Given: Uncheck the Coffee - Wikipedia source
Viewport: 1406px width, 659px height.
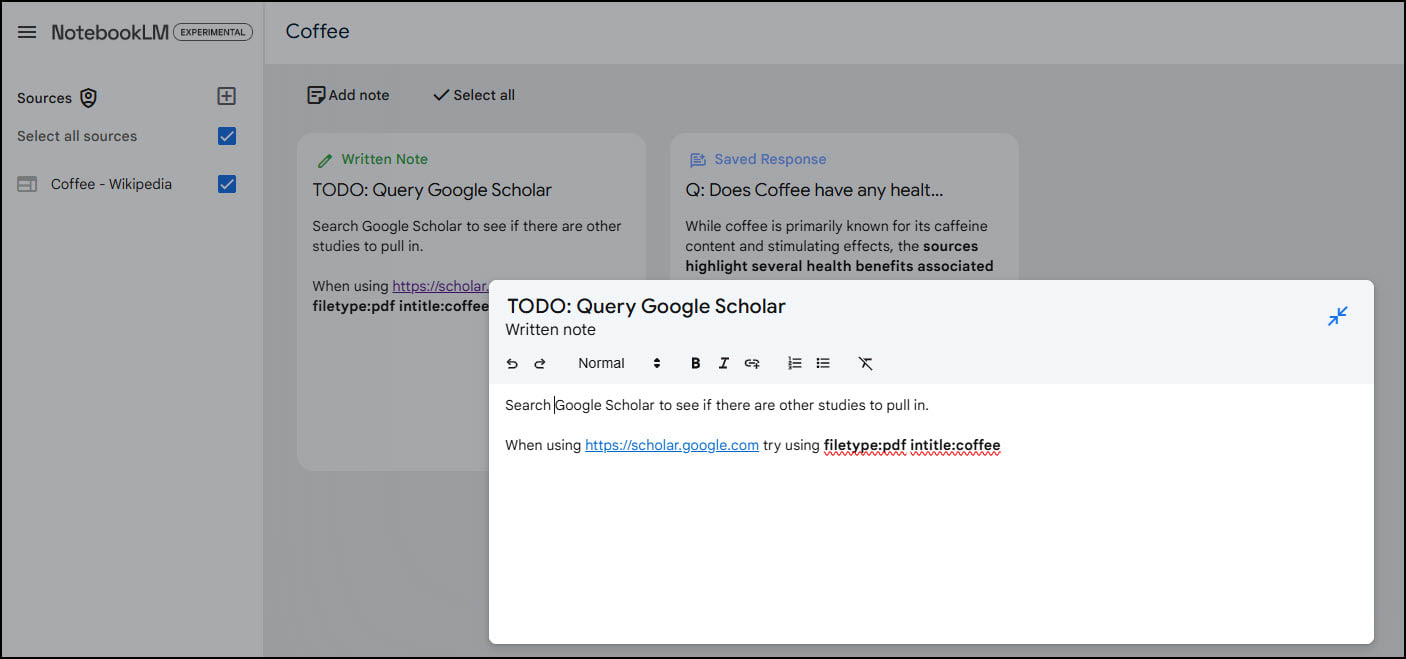Looking at the screenshot, I should click(x=227, y=183).
